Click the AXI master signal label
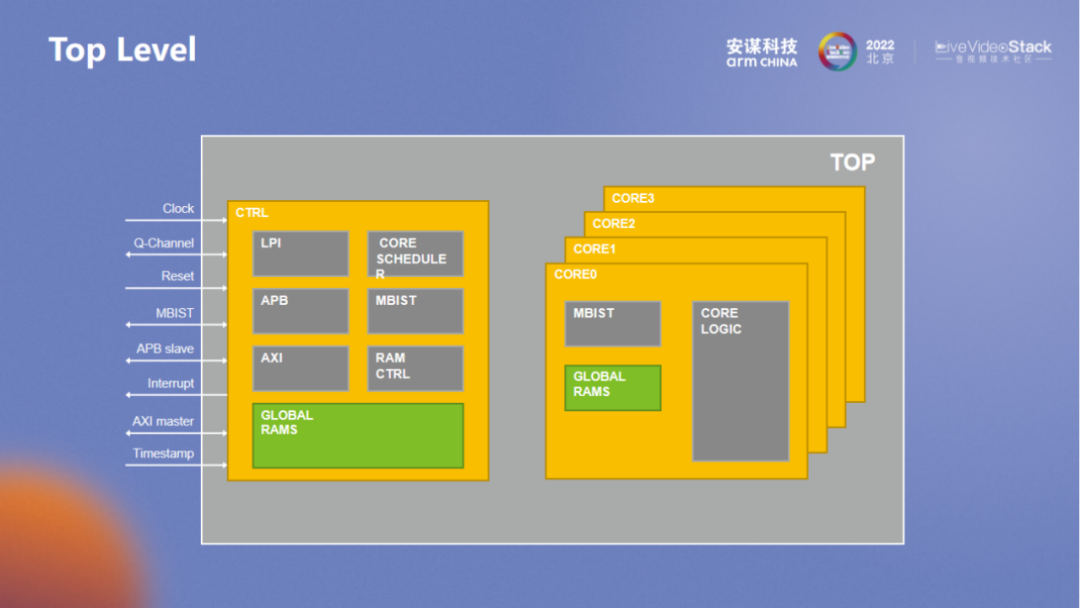 click(x=163, y=421)
